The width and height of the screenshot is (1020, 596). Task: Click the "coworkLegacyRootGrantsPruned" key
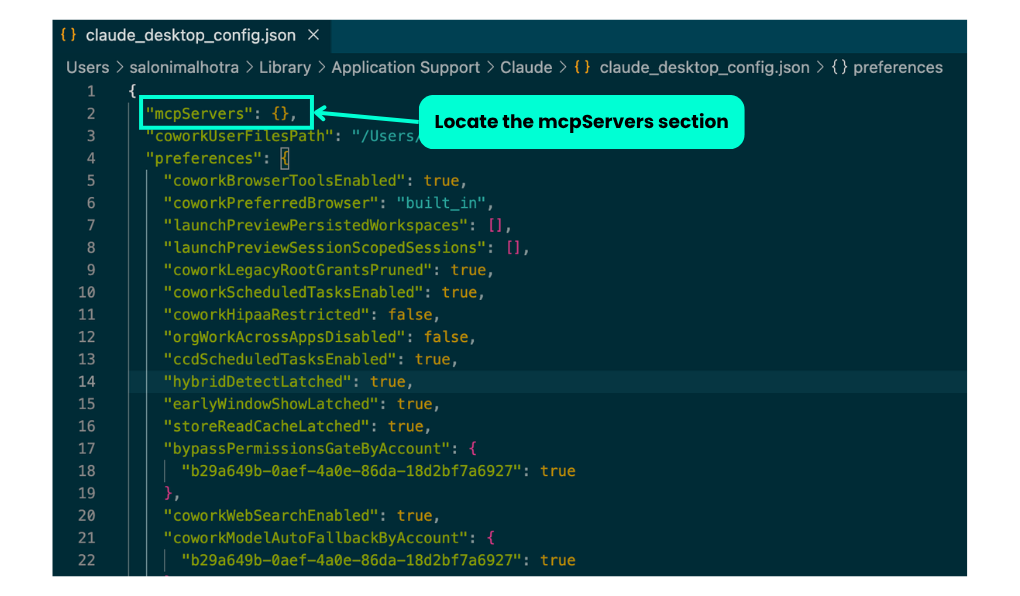[x=298, y=270]
